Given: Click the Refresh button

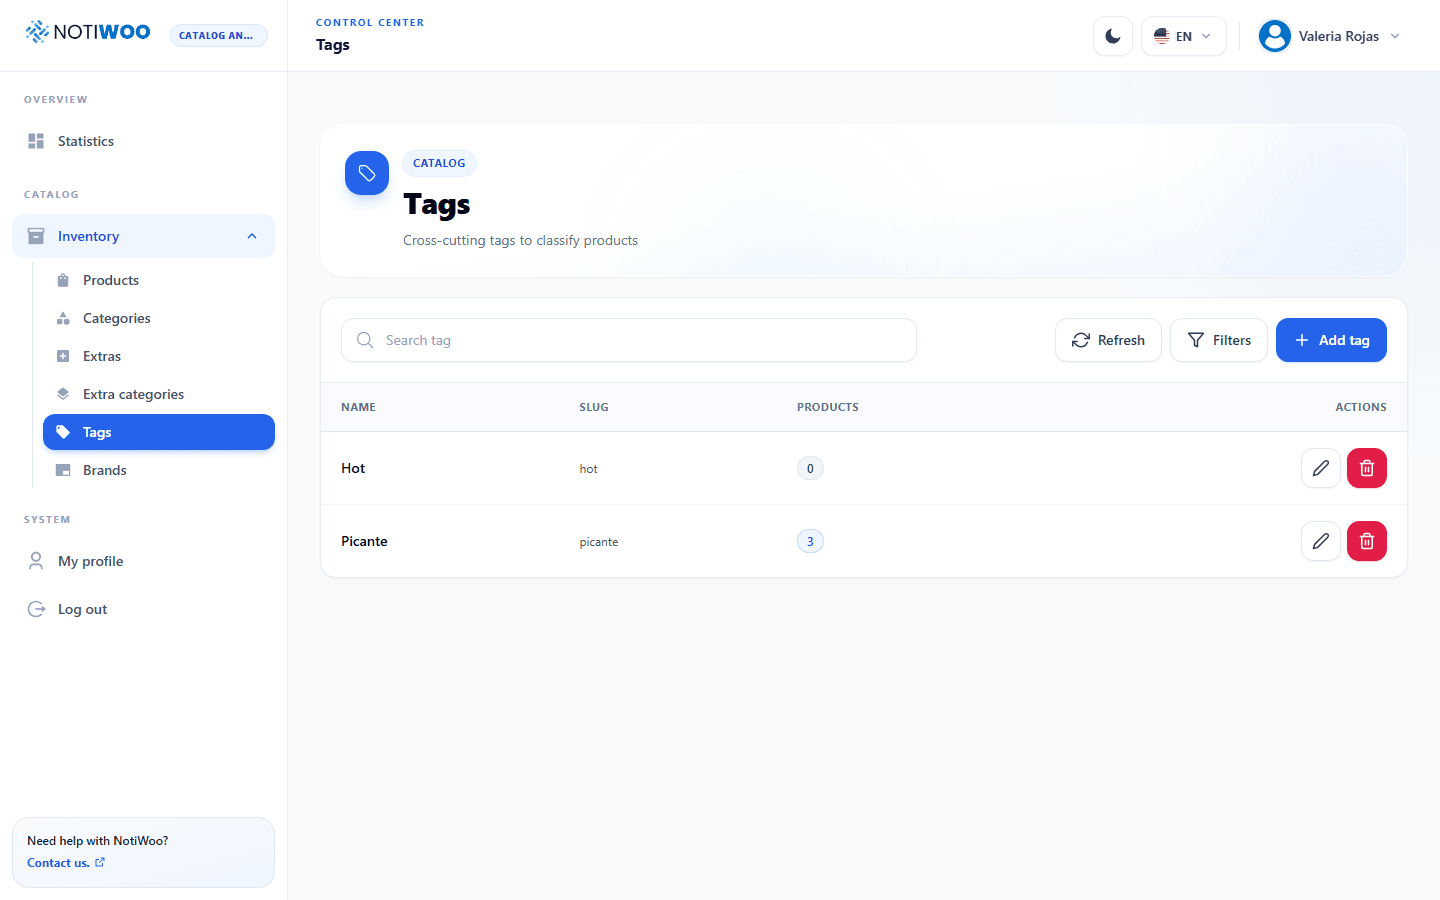Looking at the screenshot, I should tap(1108, 340).
